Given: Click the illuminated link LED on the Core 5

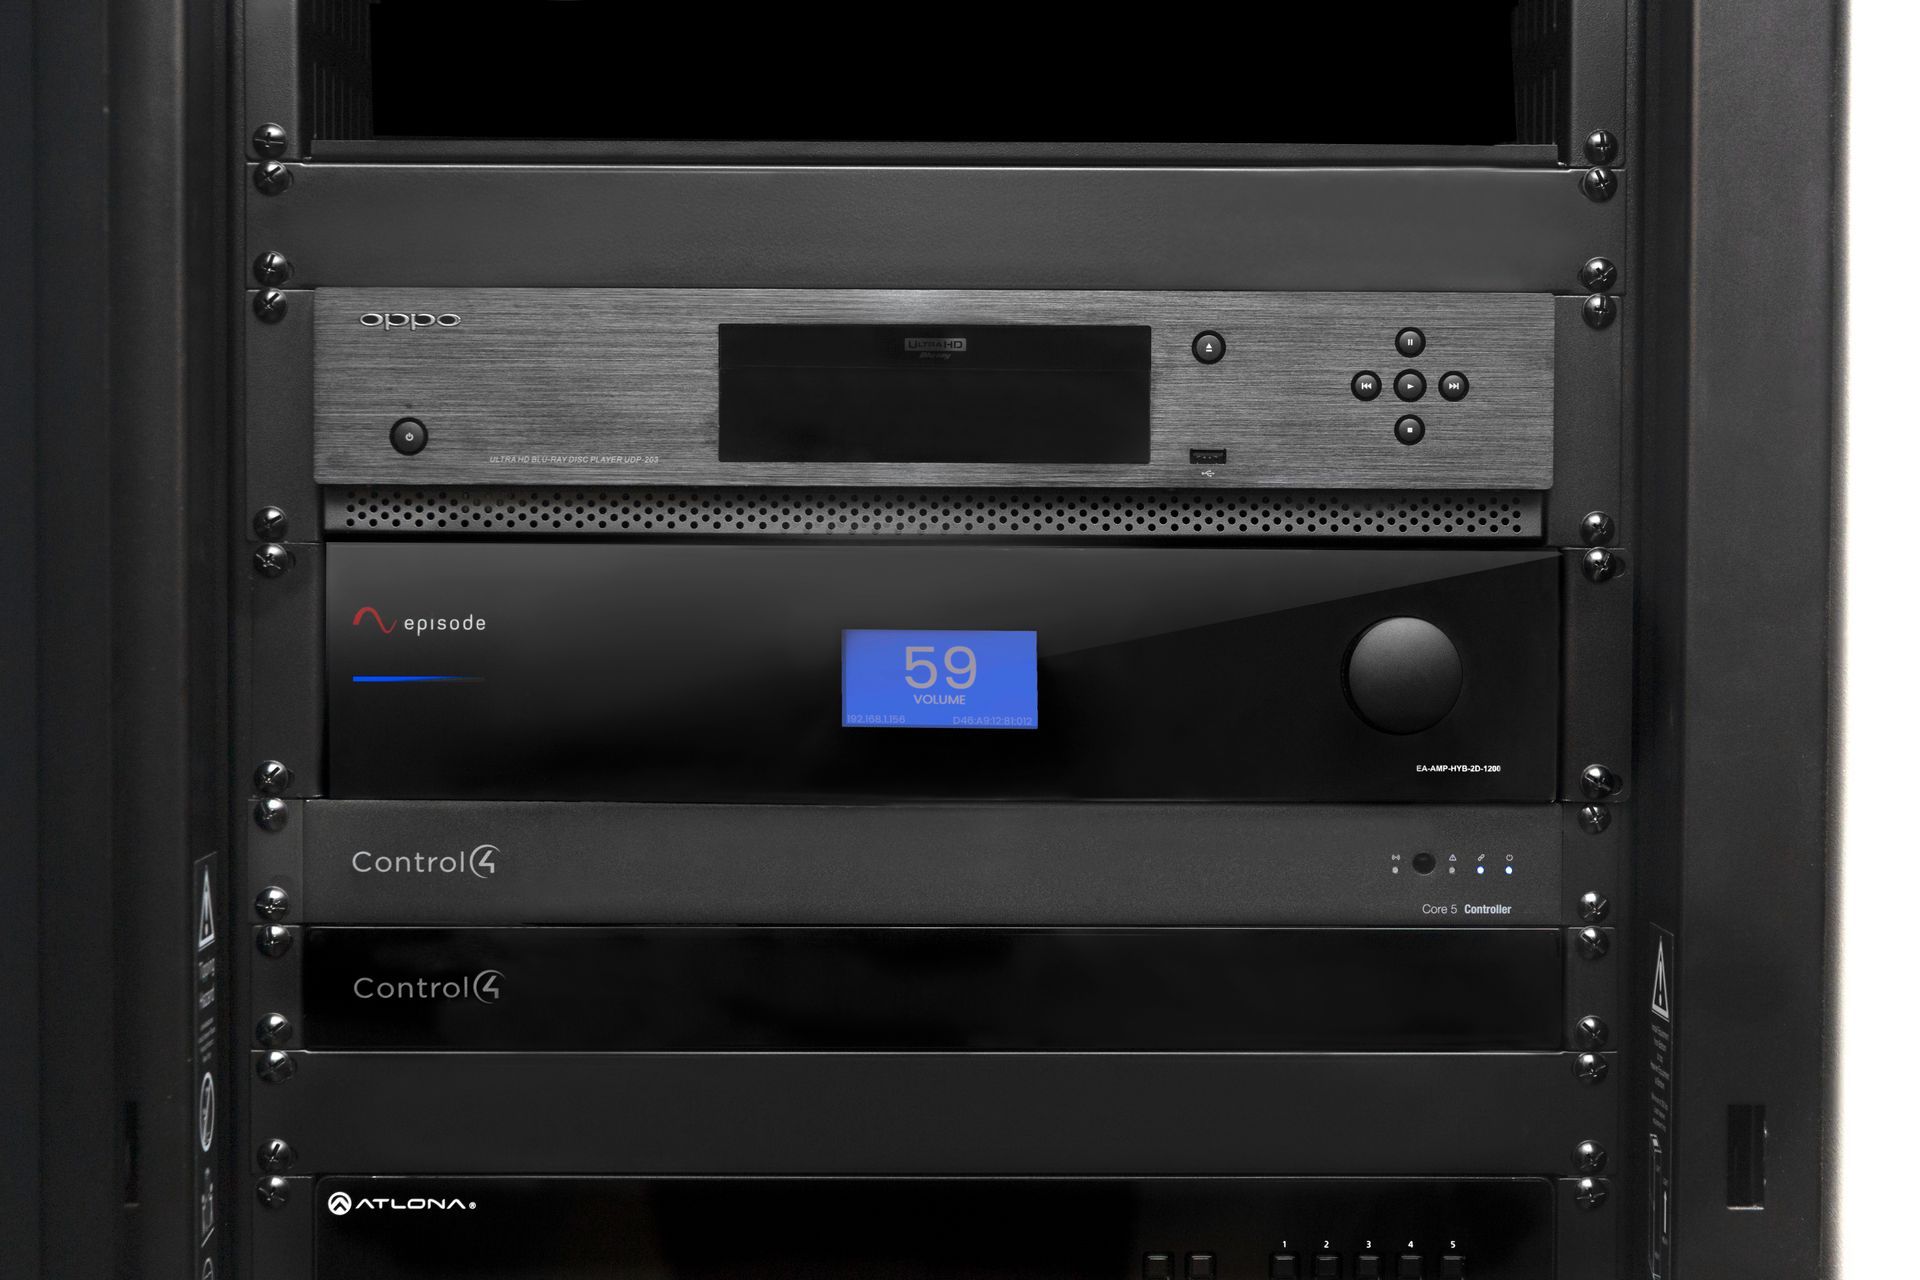Looking at the screenshot, I should (1481, 870).
